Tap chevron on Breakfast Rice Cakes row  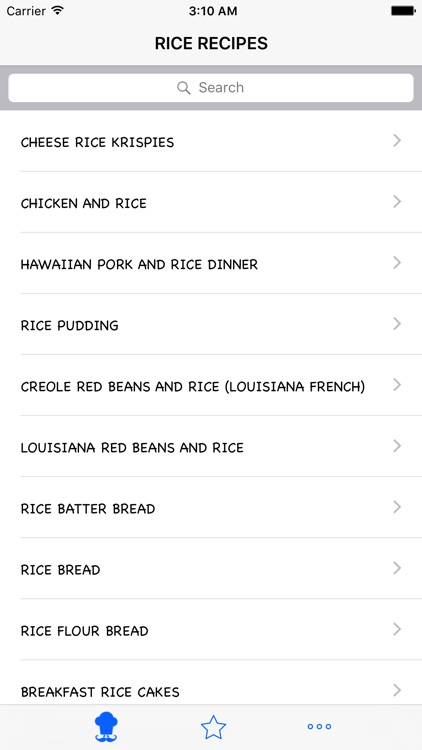tap(397, 690)
